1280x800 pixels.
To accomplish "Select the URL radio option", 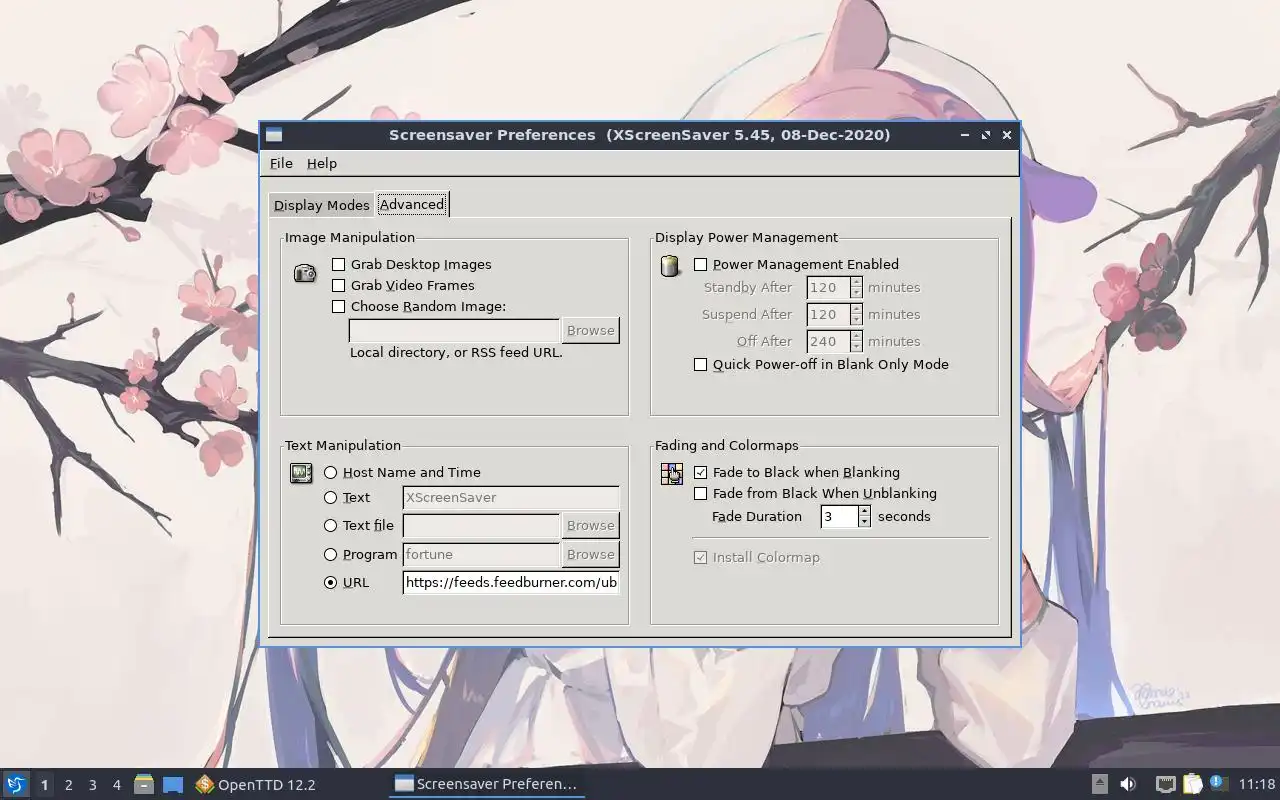I will pos(331,583).
